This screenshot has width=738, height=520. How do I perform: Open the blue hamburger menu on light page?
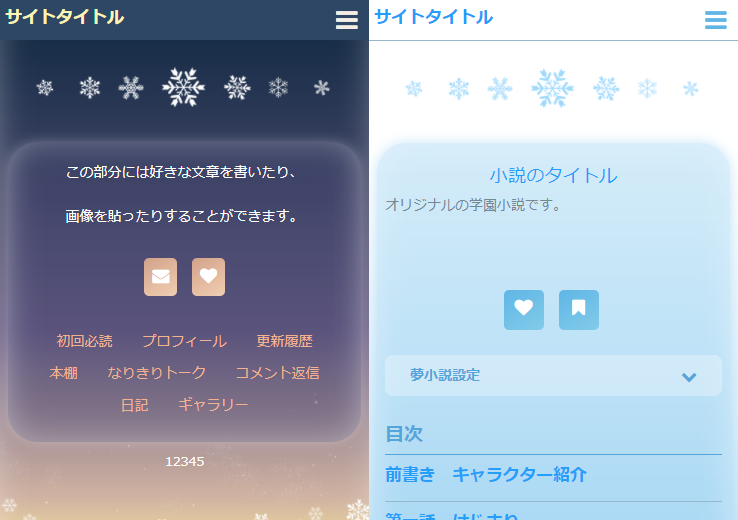pos(715,20)
